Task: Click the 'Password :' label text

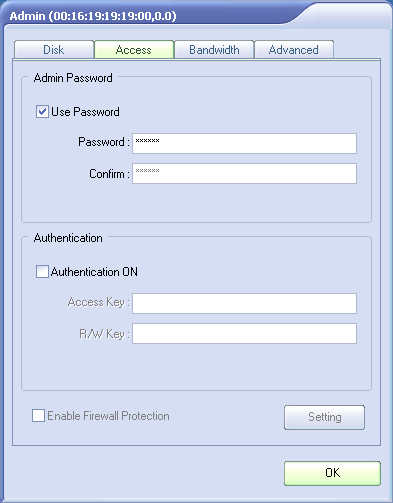Action: (x=104, y=142)
